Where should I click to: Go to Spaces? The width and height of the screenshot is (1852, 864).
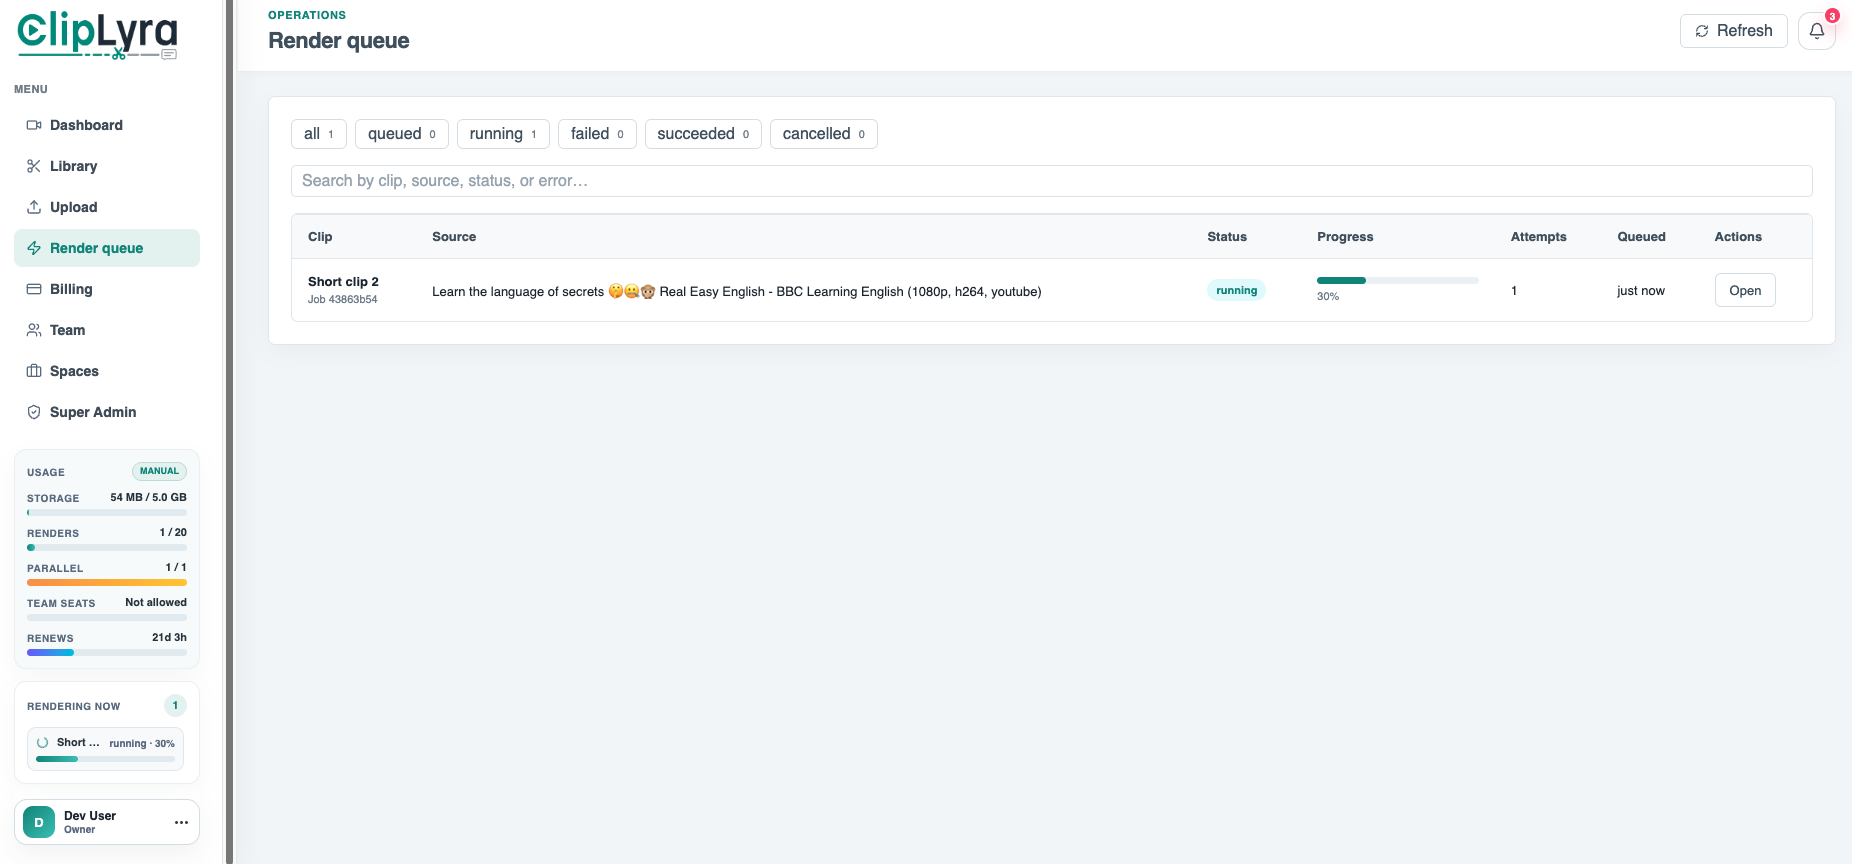(107, 371)
